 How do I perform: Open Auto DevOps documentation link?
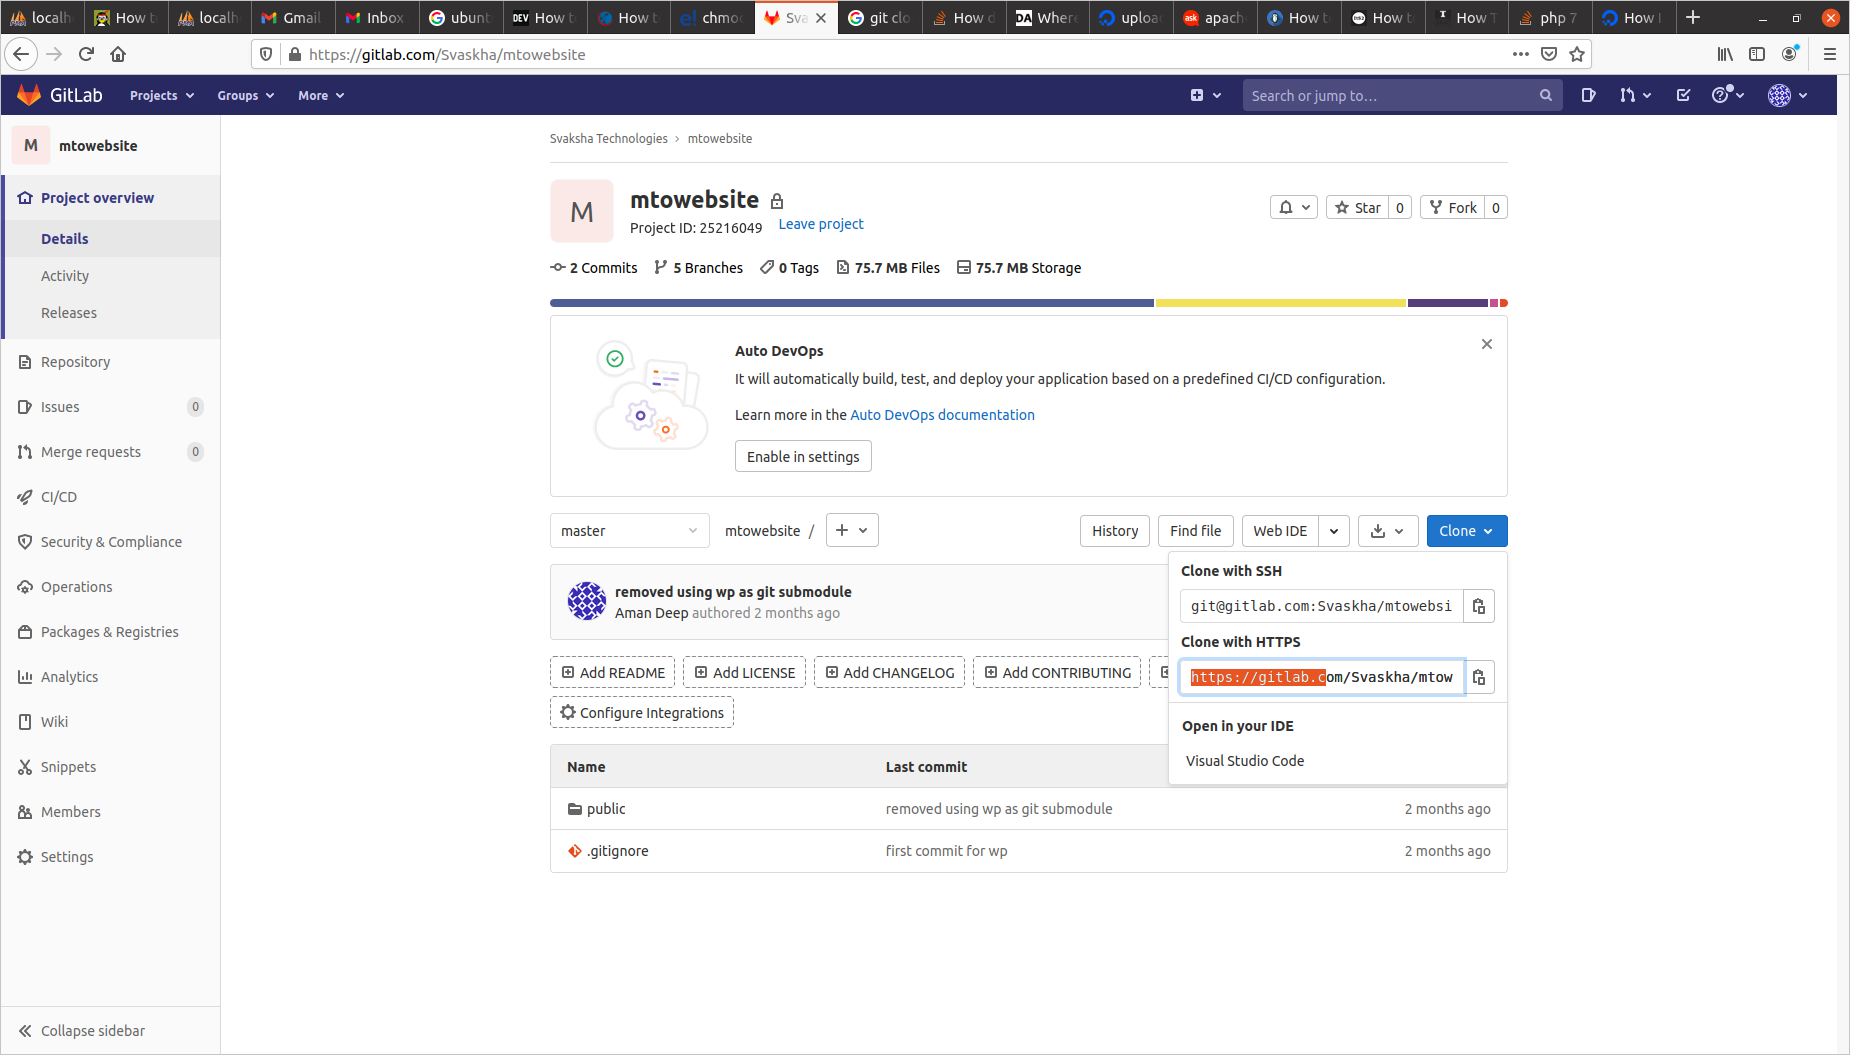tap(942, 415)
